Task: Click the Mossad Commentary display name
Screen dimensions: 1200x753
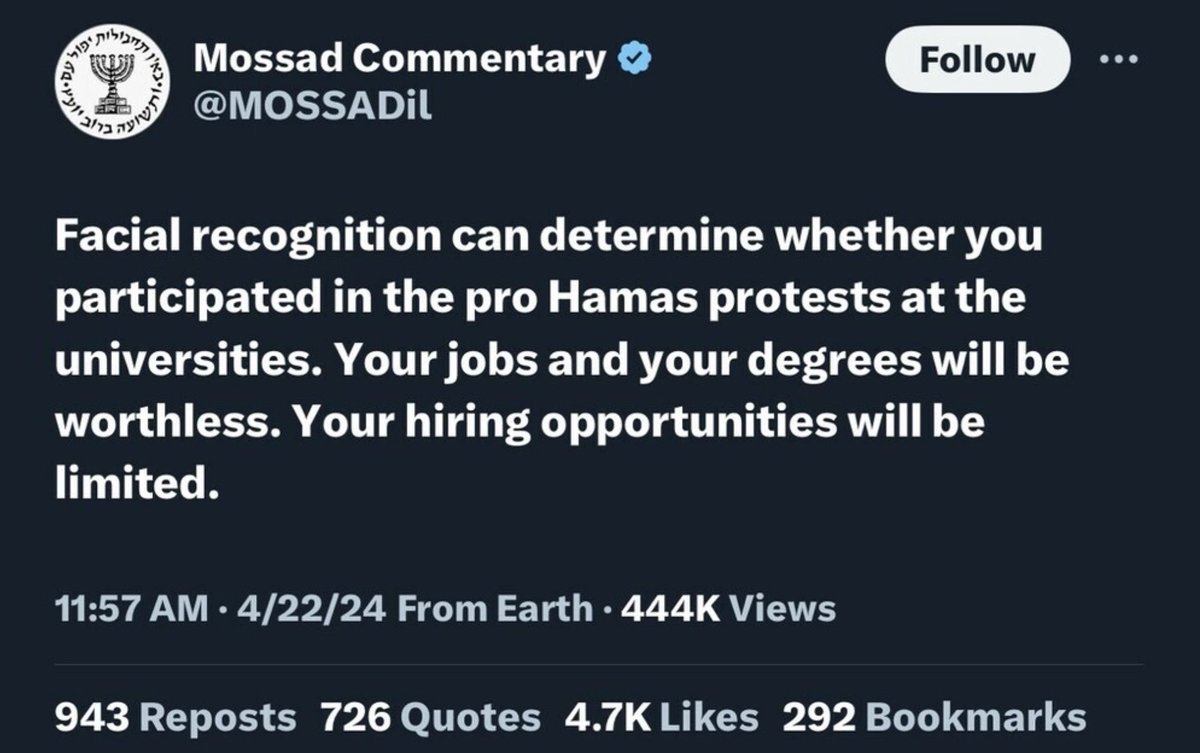Action: click(x=400, y=58)
